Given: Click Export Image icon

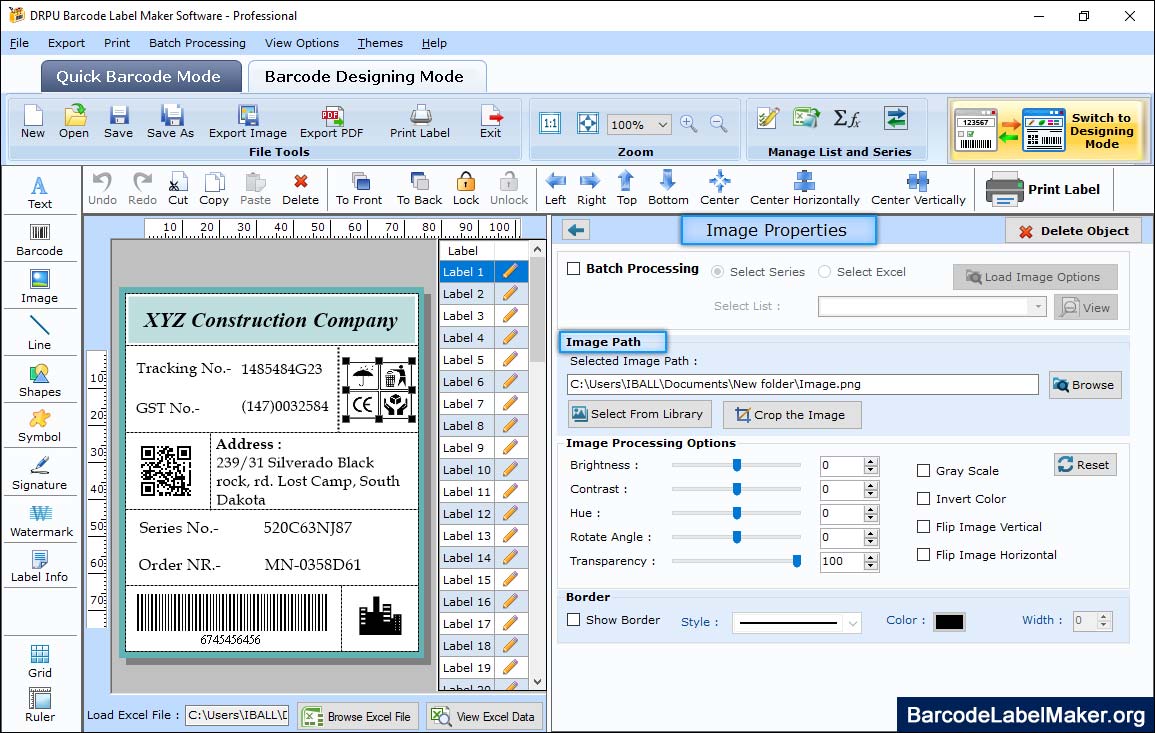Looking at the screenshot, I should [x=248, y=122].
